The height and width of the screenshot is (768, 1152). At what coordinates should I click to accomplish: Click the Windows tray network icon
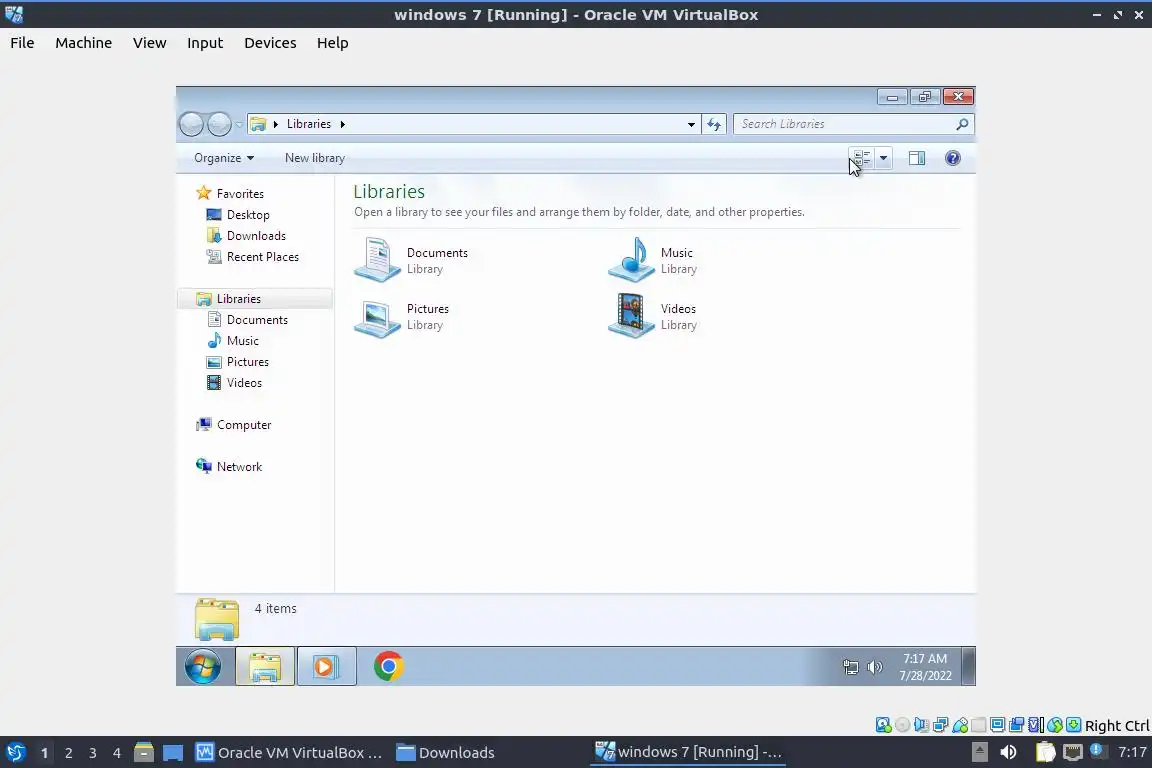pyautogui.click(x=851, y=667)
